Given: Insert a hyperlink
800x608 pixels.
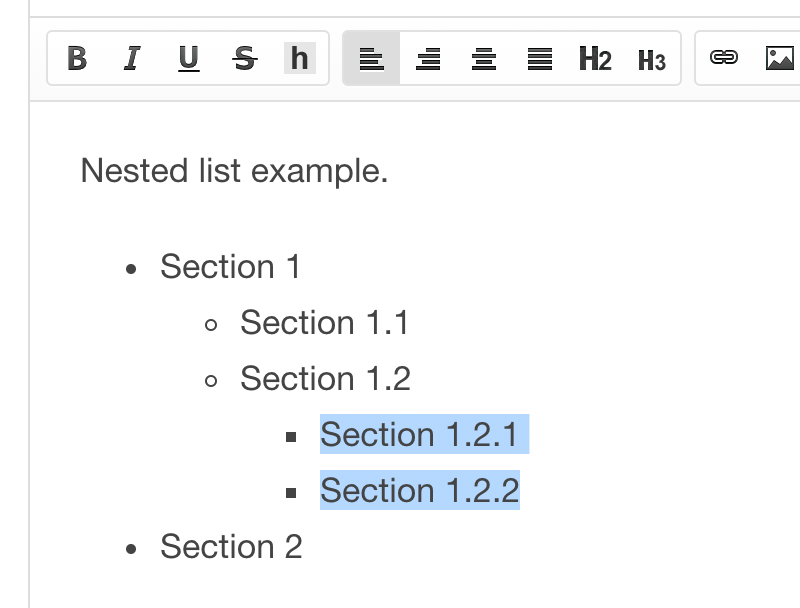Looking at the screenshot, I should (x=723, y=57).
